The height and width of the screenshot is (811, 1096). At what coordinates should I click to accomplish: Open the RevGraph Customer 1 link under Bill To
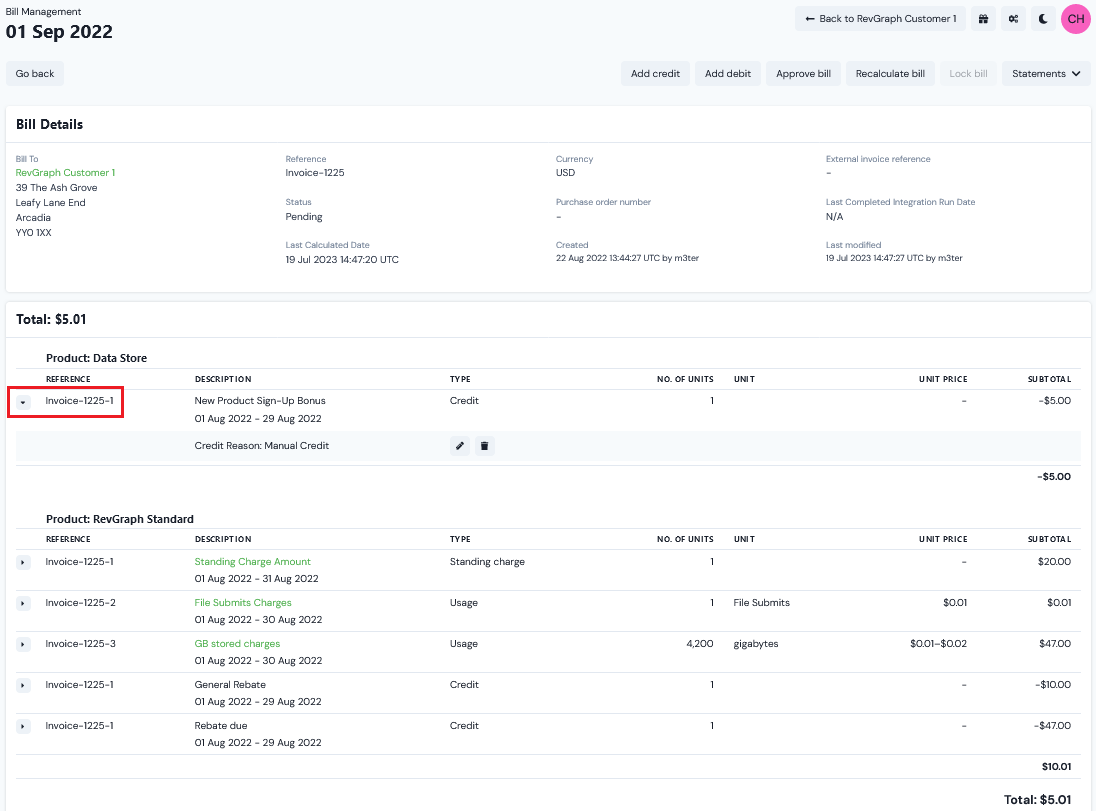click(65, 173)
